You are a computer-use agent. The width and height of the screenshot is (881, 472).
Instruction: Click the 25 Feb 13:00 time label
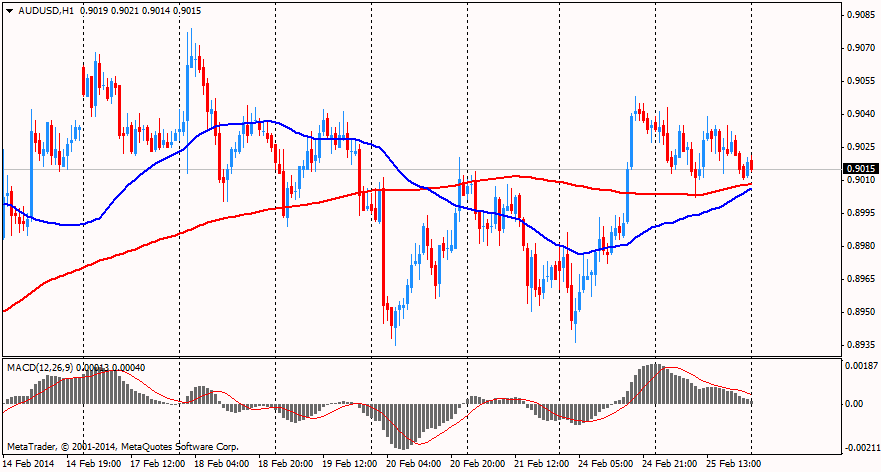733,465
